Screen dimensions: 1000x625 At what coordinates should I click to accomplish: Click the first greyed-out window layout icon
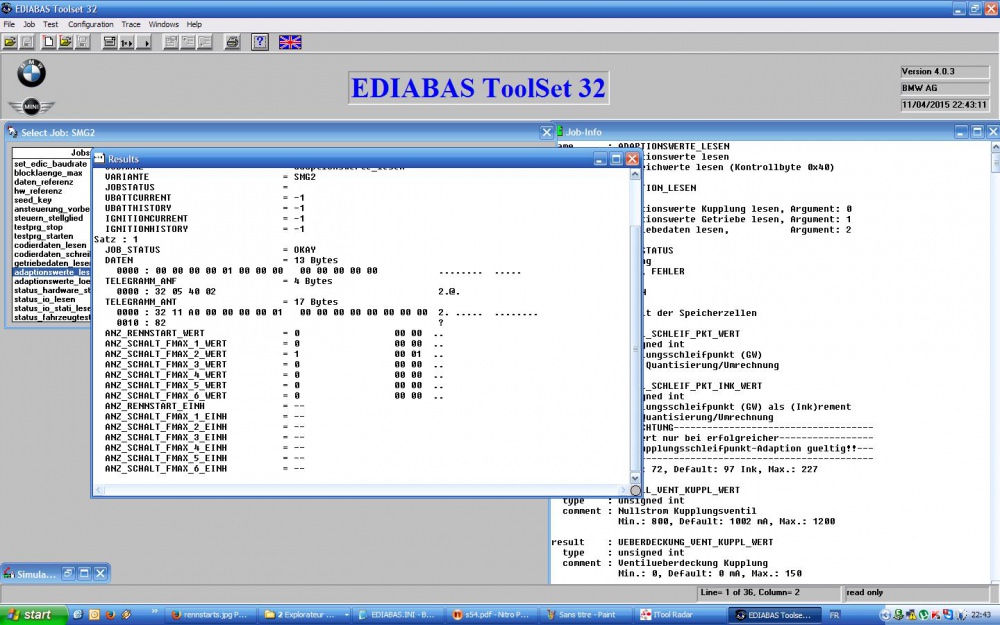[x=171, y=42]
